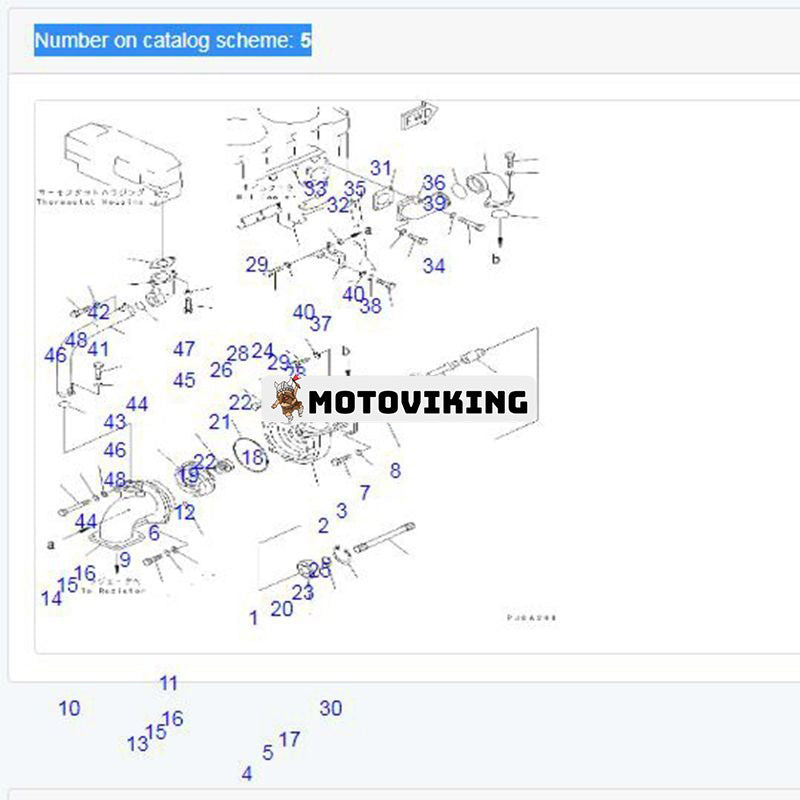Select the highlighted "Number on catalog scheme" heading
The height and width of the screenshot is (800, 800).
[x=172, y=41]
